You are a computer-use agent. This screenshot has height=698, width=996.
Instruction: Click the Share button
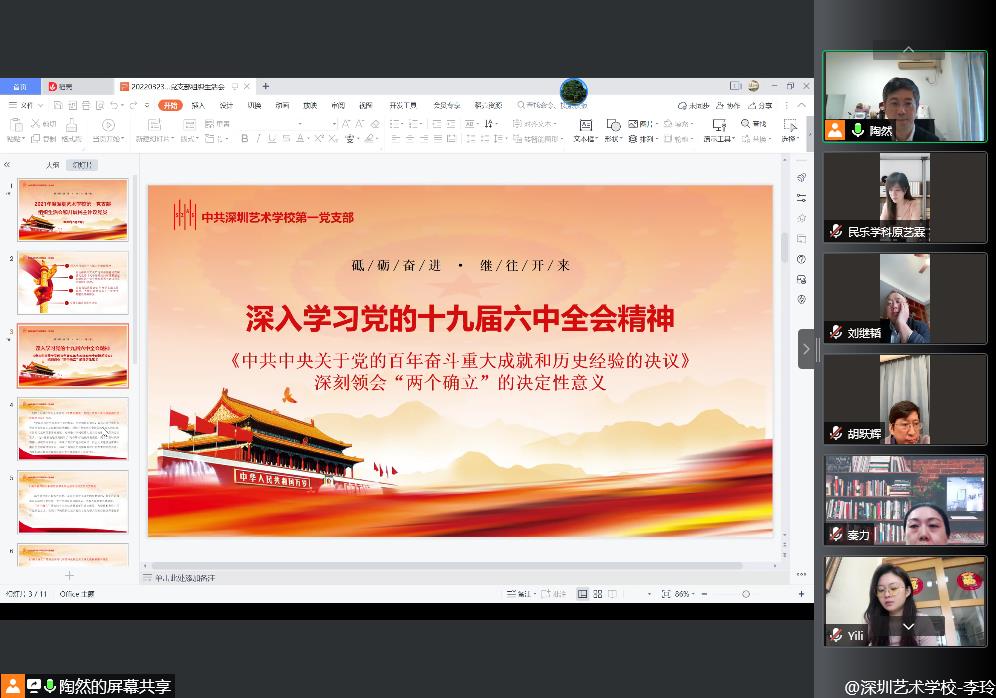[760, 105]
